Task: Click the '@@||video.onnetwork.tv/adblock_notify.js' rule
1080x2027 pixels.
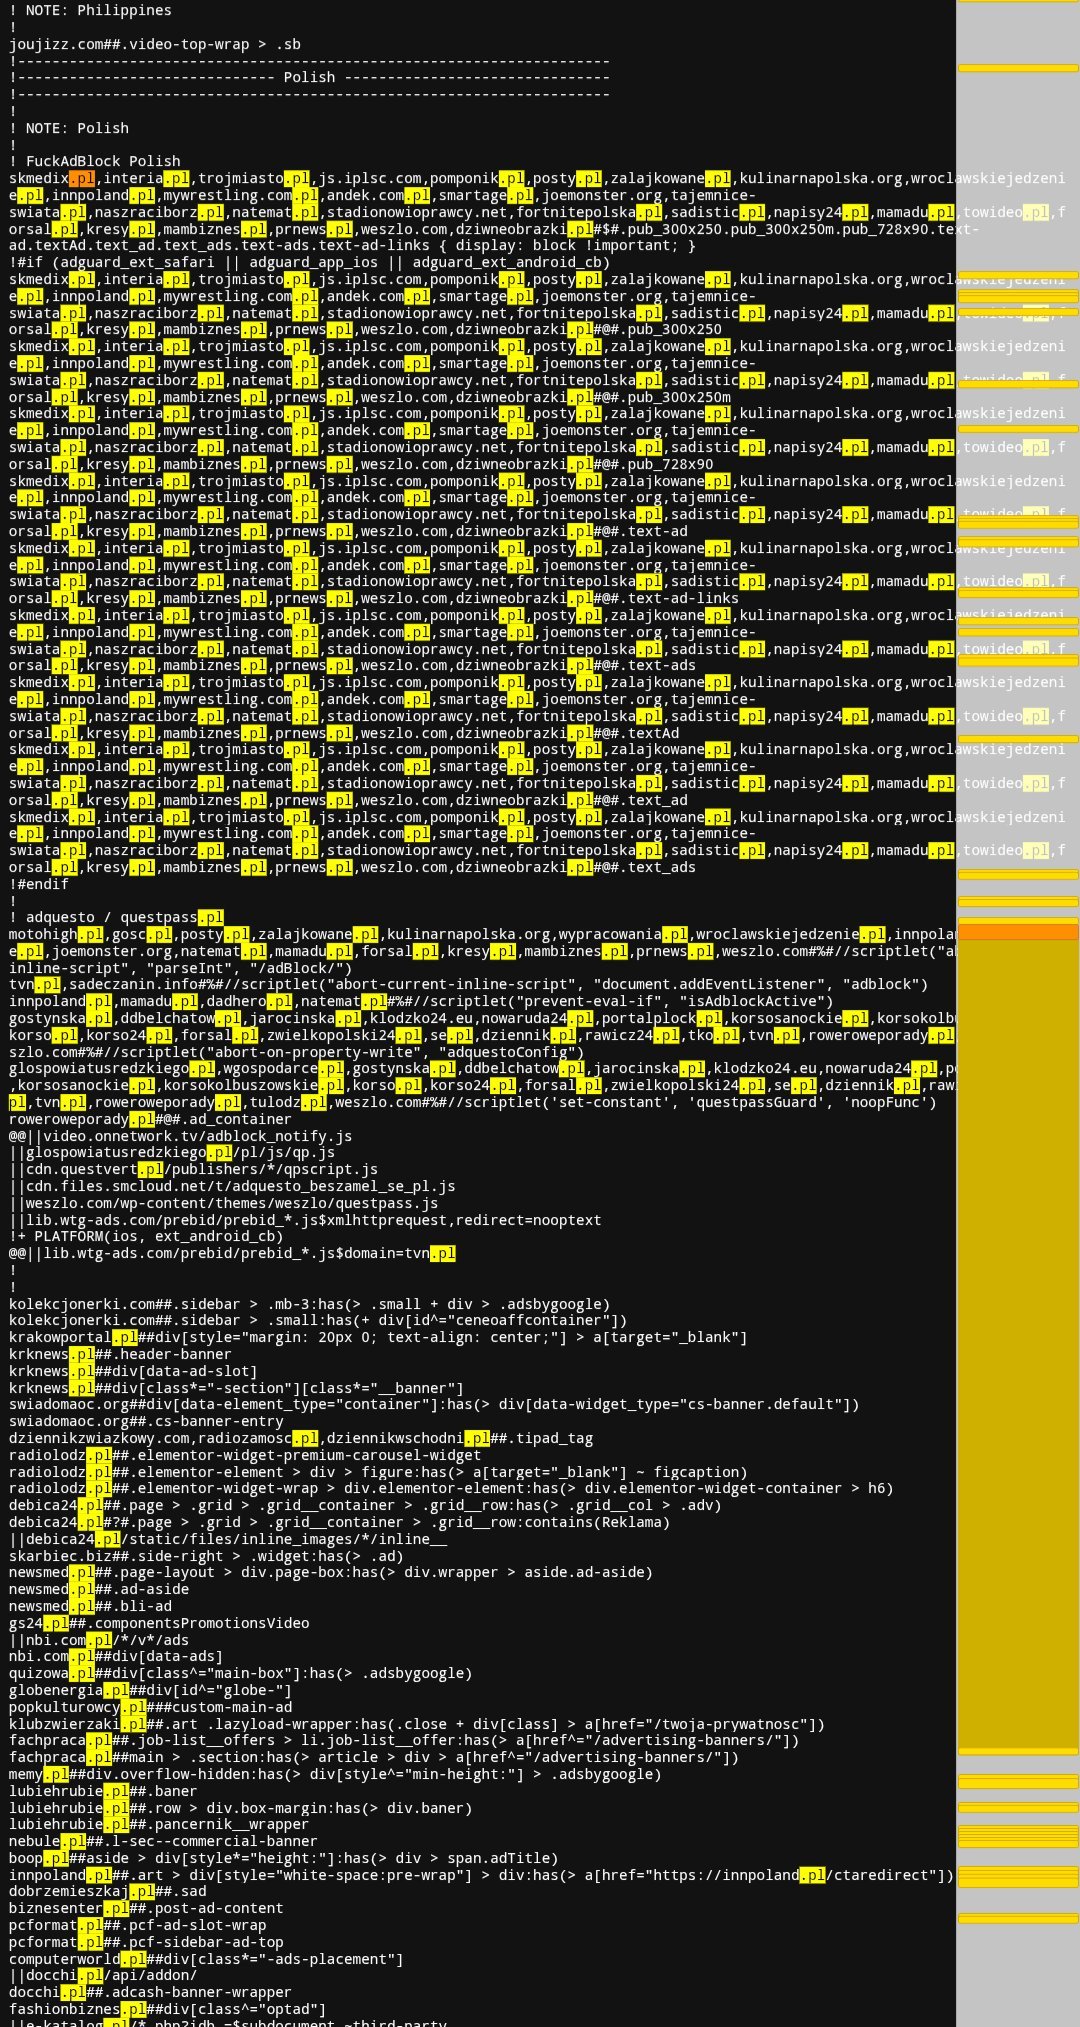Action: 181,1136
